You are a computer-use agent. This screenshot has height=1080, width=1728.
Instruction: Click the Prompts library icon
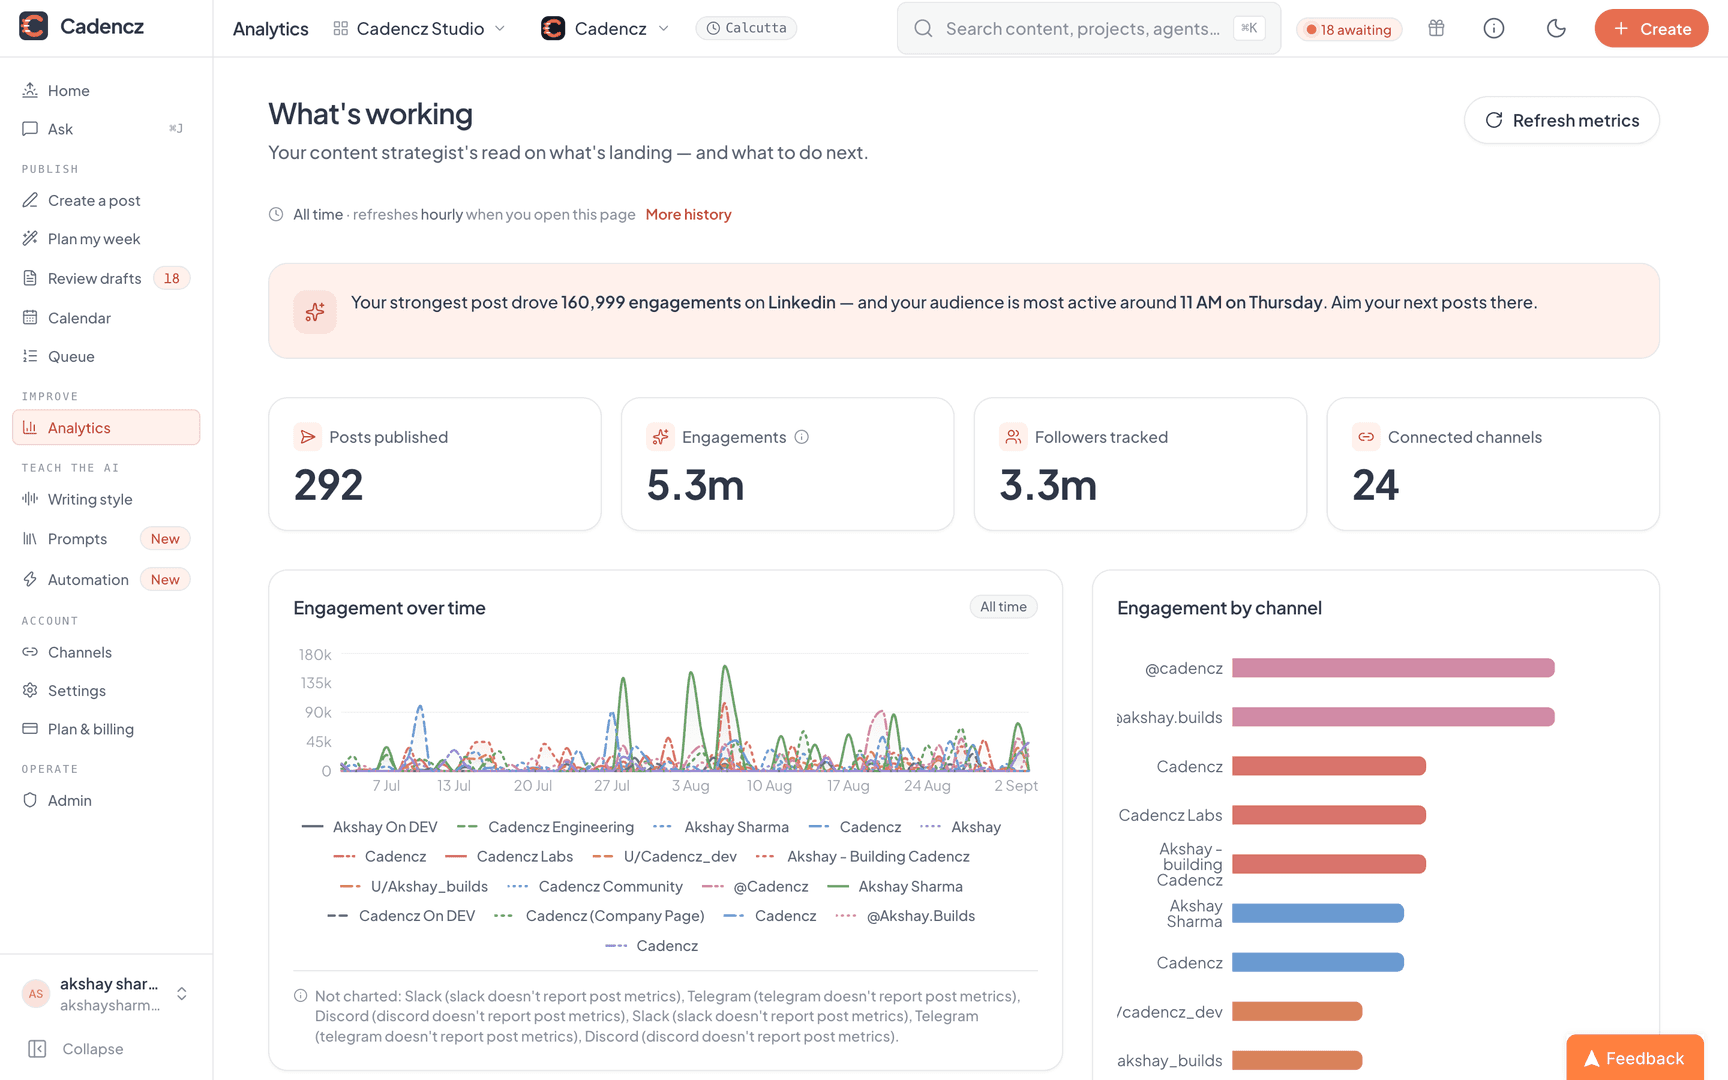pyautogui.click(x=30, y=539)
